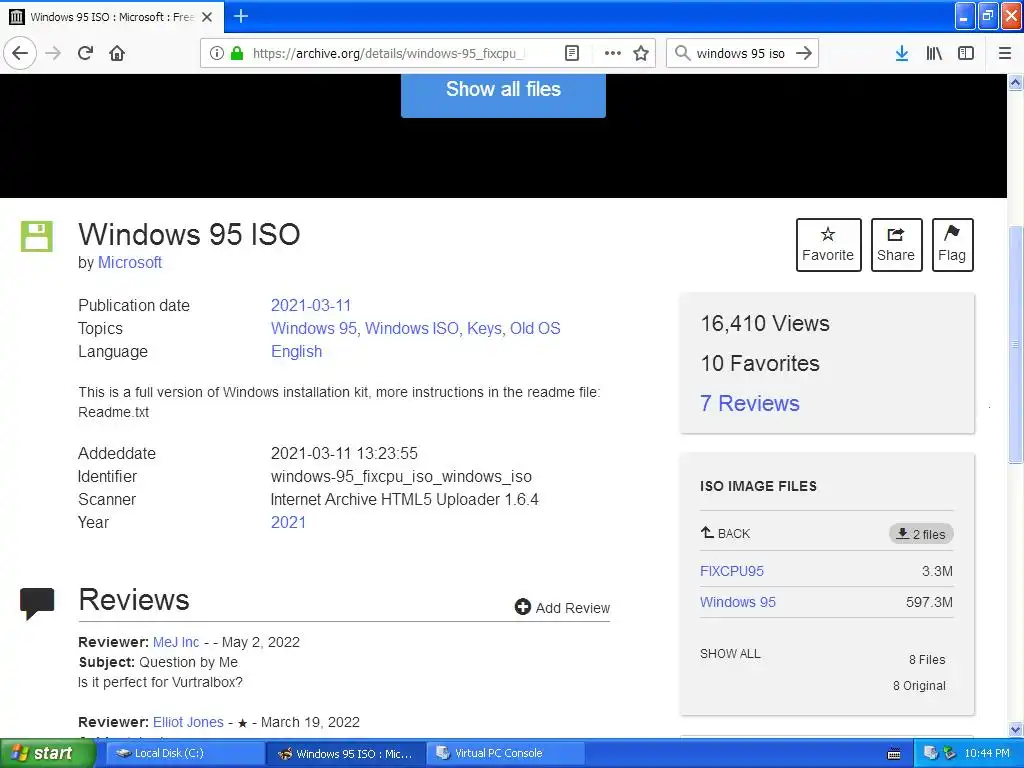
Task: Collapse ISO image list with BACK
Action: pyautogui.click(x=726, y=534)
